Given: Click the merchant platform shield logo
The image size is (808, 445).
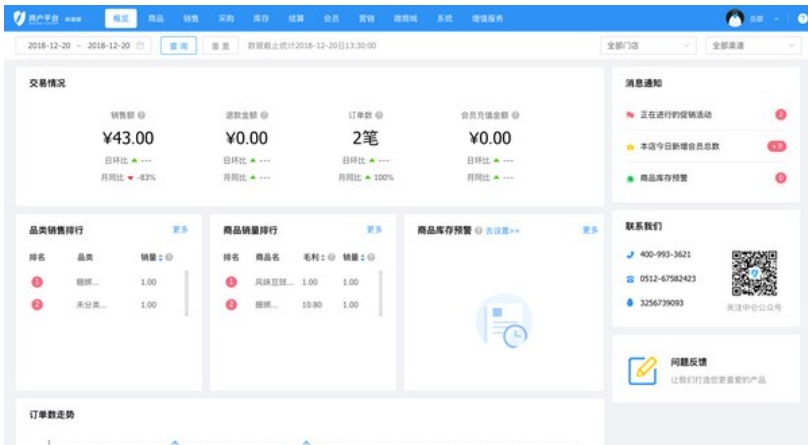Looking at the screenshot, I should click(x=19, y=18).
